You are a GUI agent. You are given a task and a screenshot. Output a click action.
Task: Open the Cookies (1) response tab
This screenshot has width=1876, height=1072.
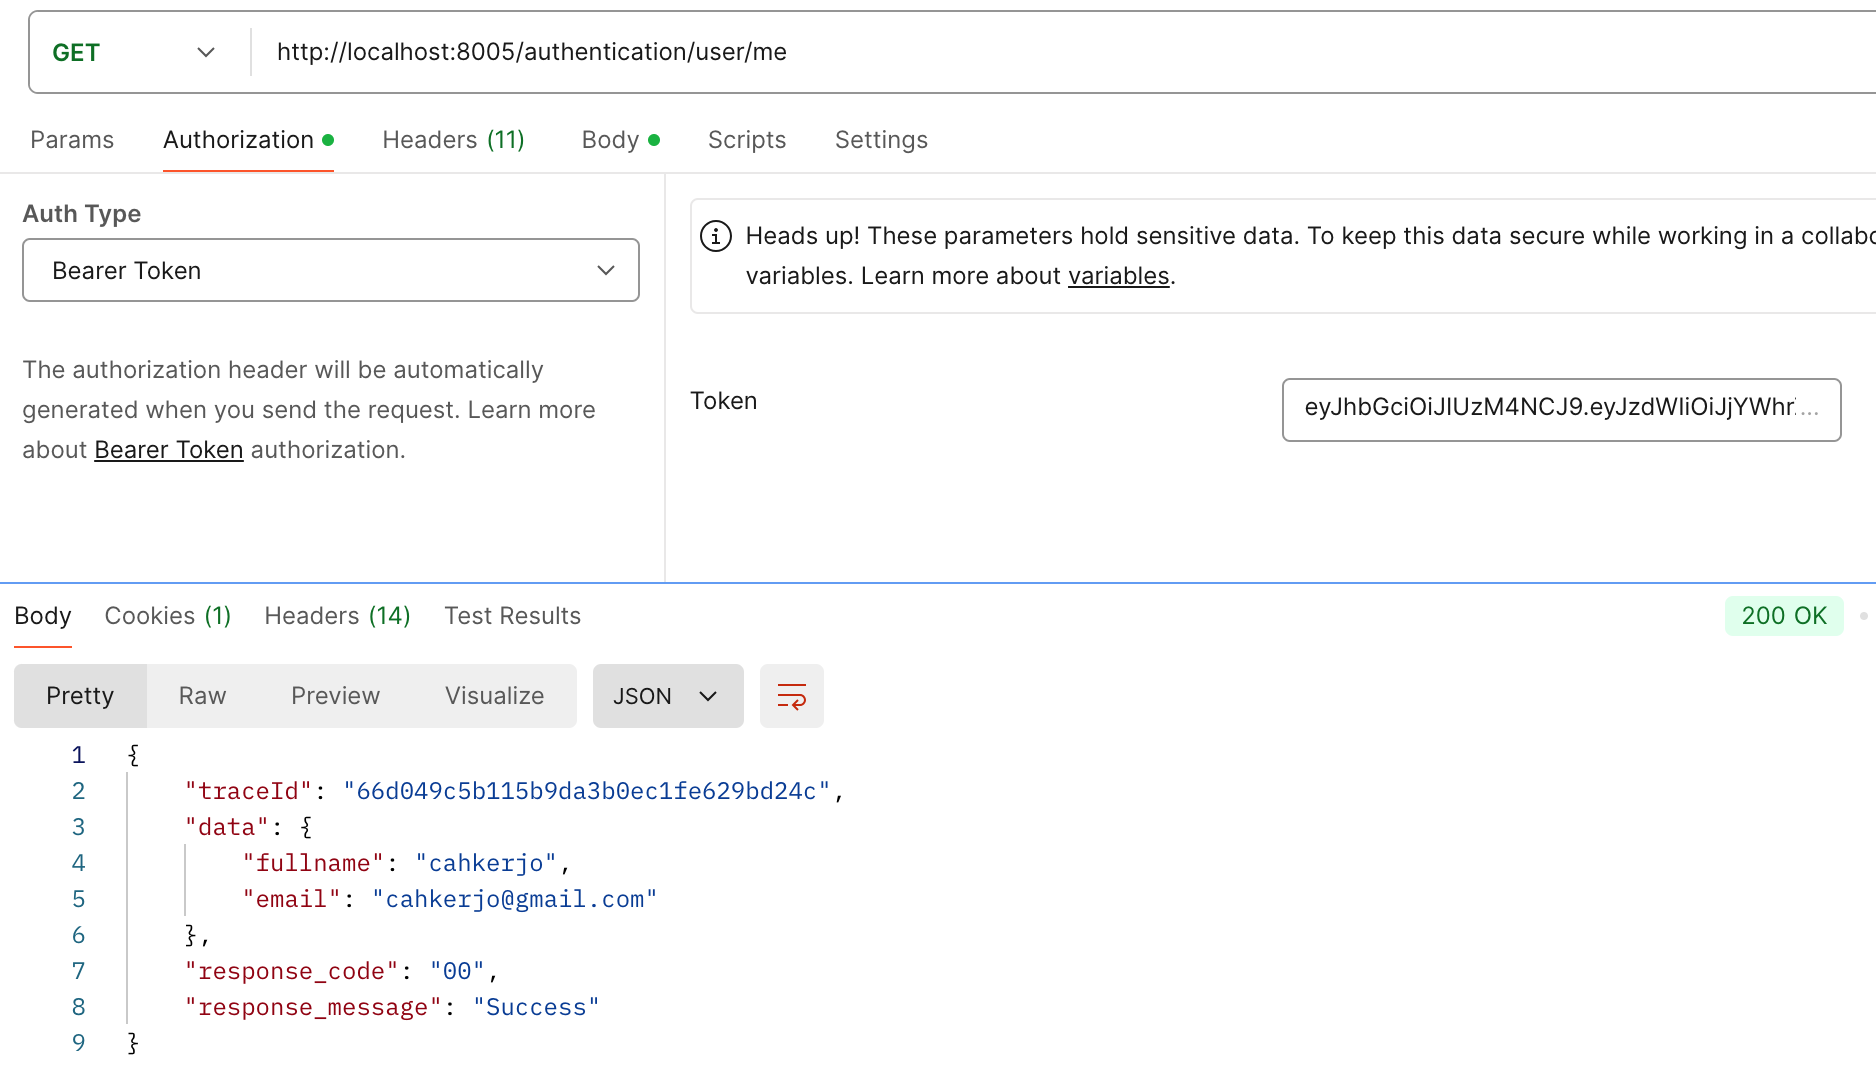pyautogui.click(x=168, y=616)
